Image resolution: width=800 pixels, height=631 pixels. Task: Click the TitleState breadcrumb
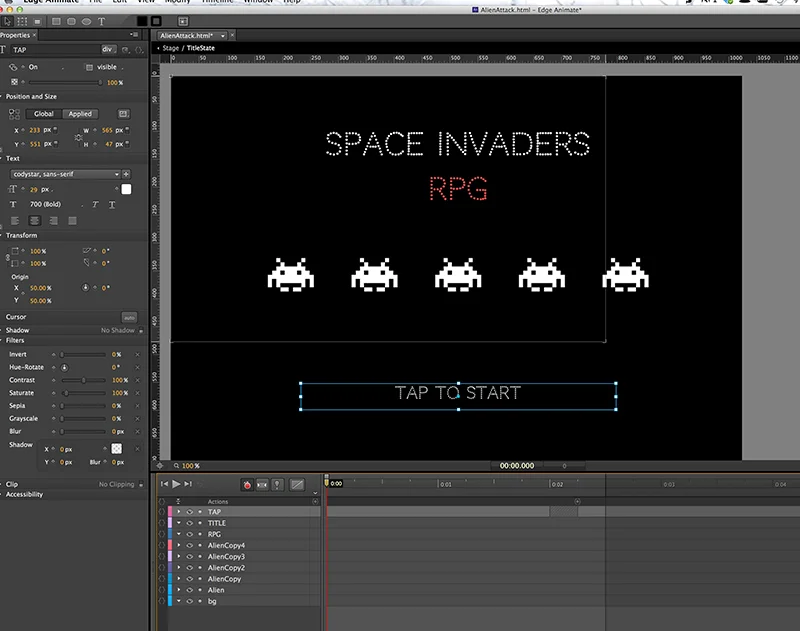pos(201,48)
